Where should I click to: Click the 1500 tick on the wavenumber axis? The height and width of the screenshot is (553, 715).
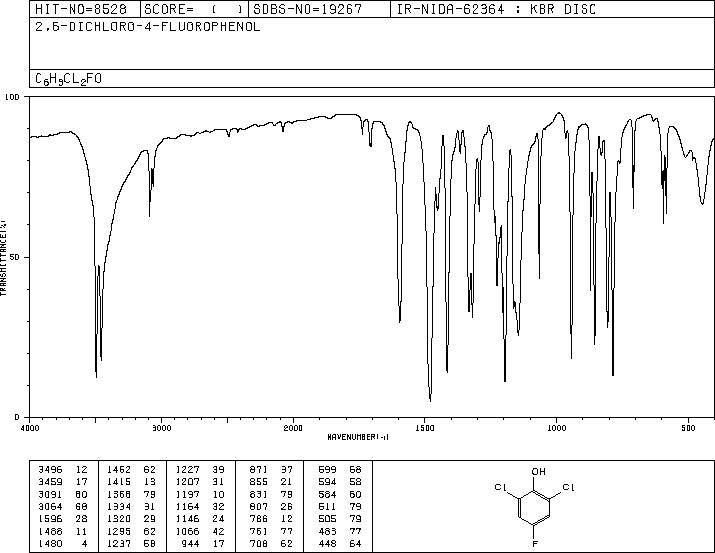pyautogui.click(x=425, y=428)
